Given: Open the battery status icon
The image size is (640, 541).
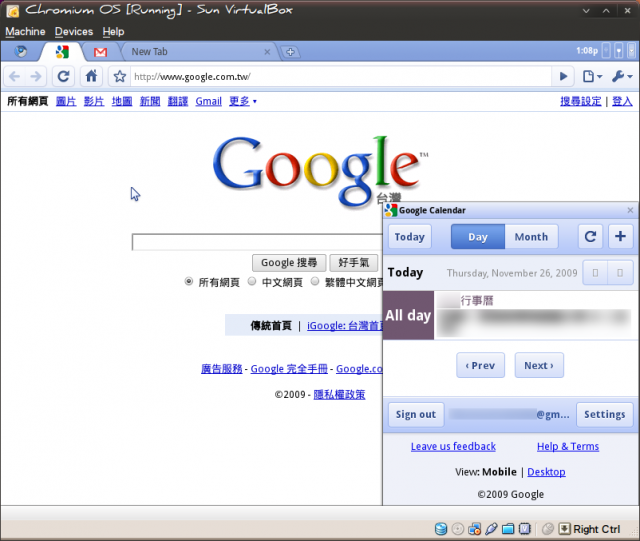Looking at the screenshot, I should coord(619,51).
